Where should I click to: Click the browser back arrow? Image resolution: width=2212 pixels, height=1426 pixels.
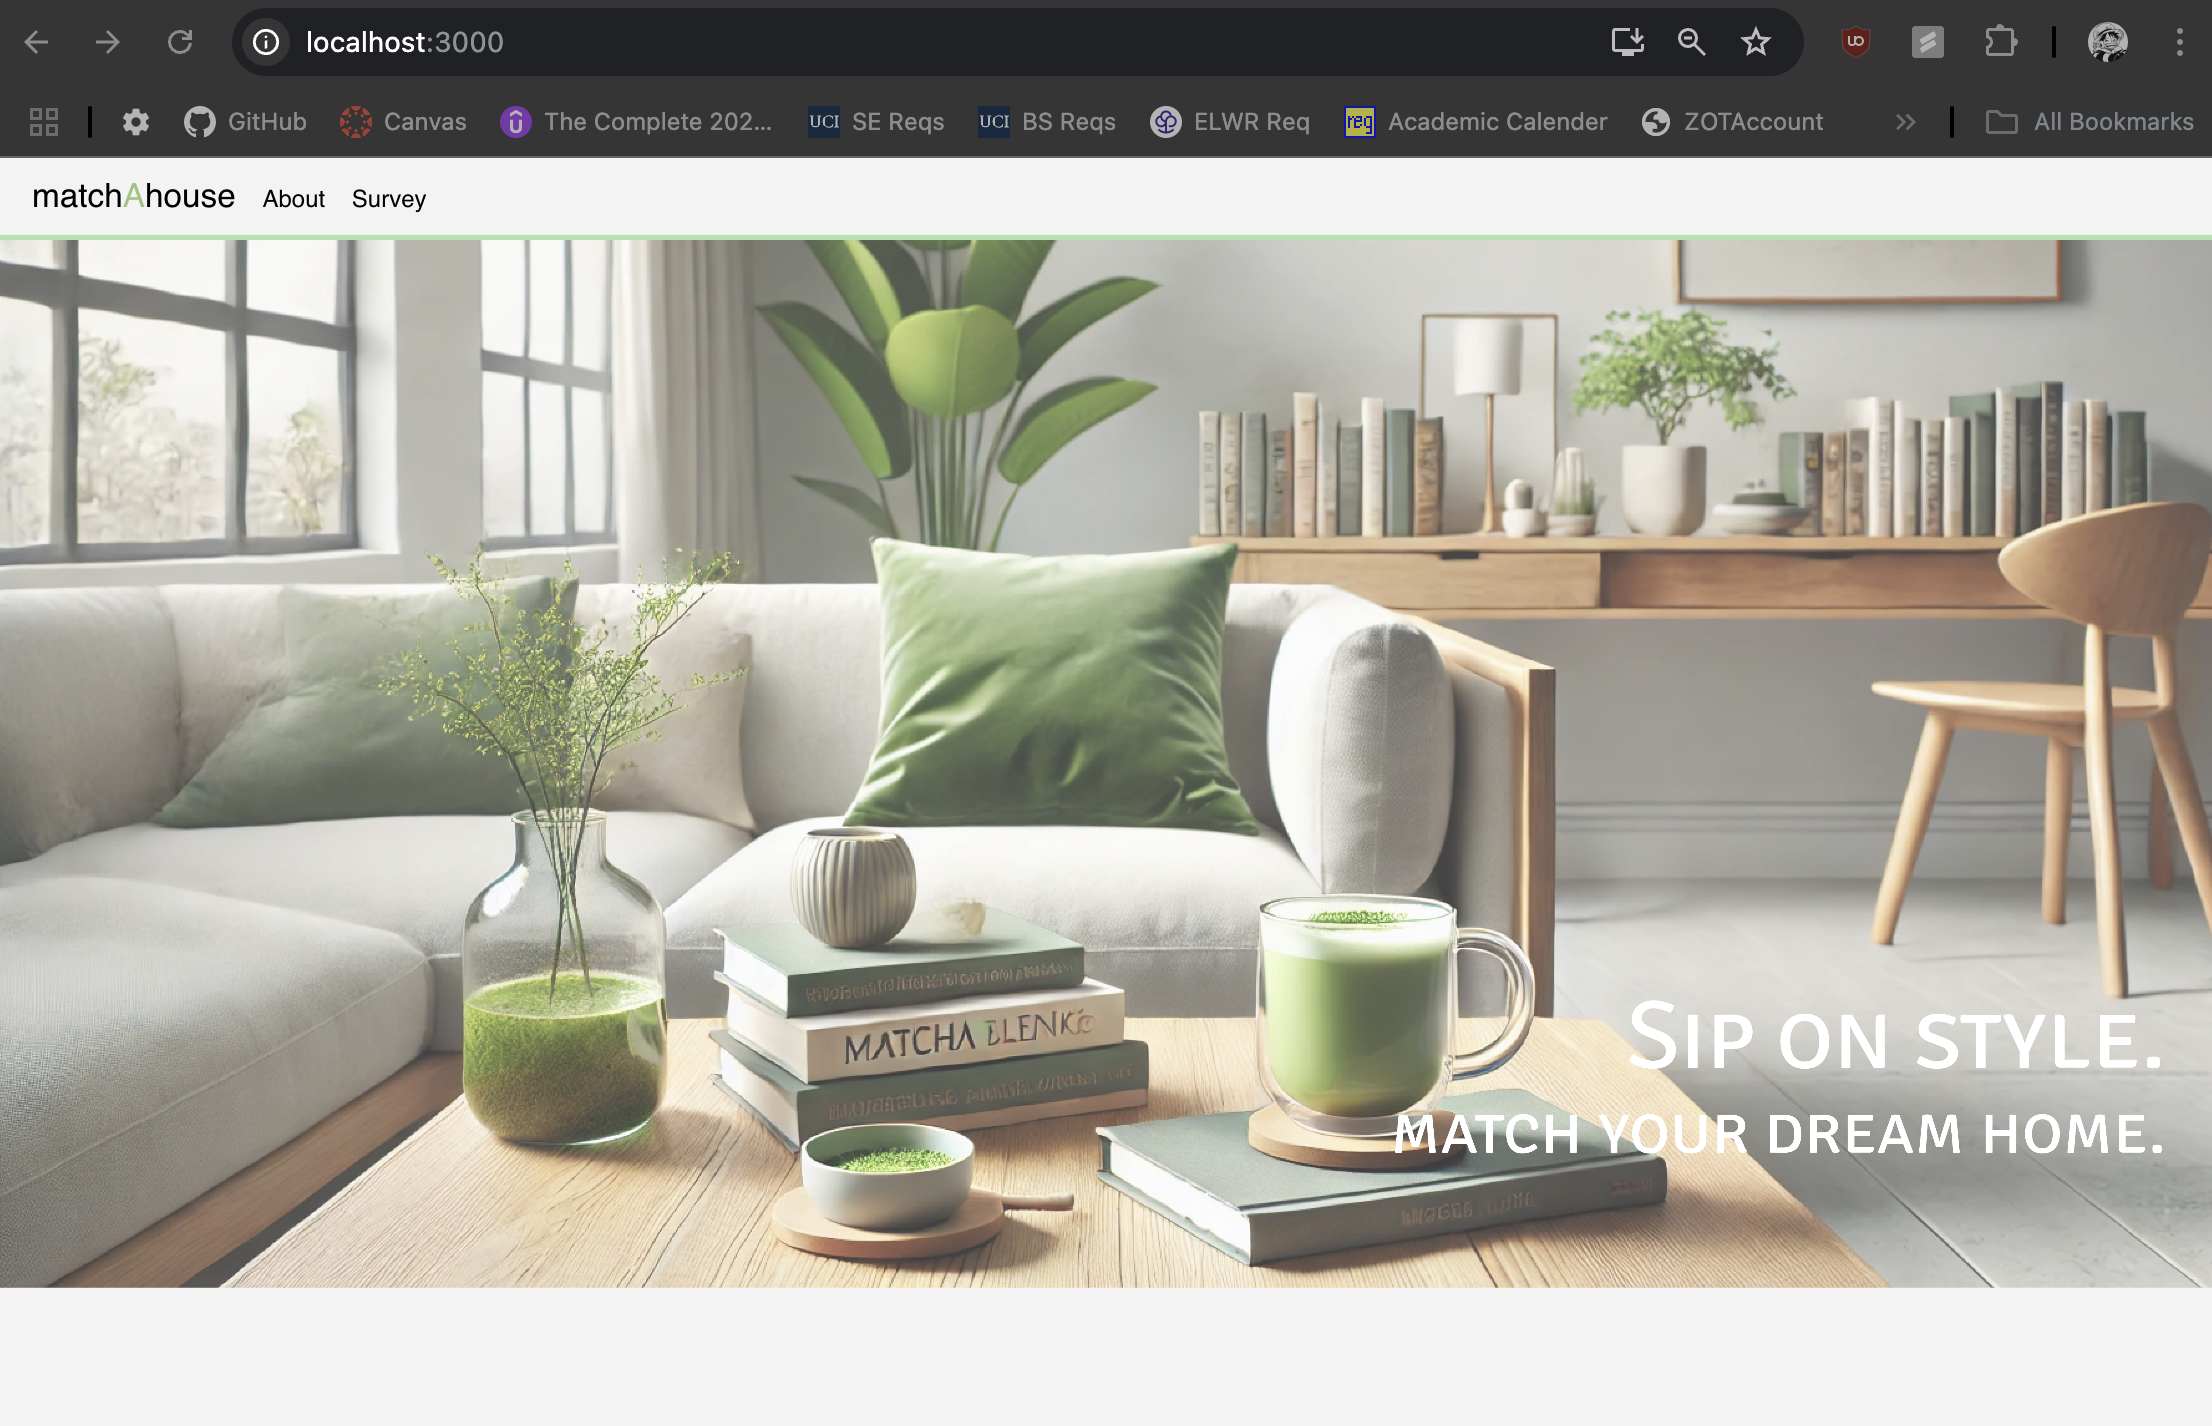click(37, 42)
